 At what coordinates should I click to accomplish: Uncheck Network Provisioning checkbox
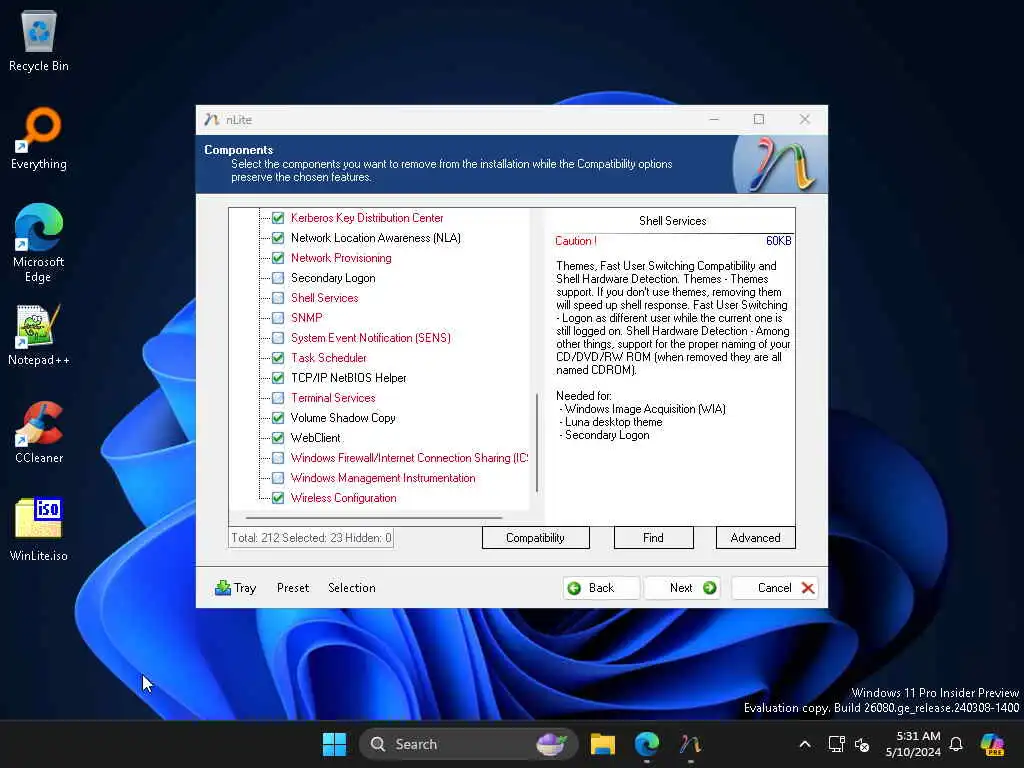pyautogui.click(x=278, y=258)
